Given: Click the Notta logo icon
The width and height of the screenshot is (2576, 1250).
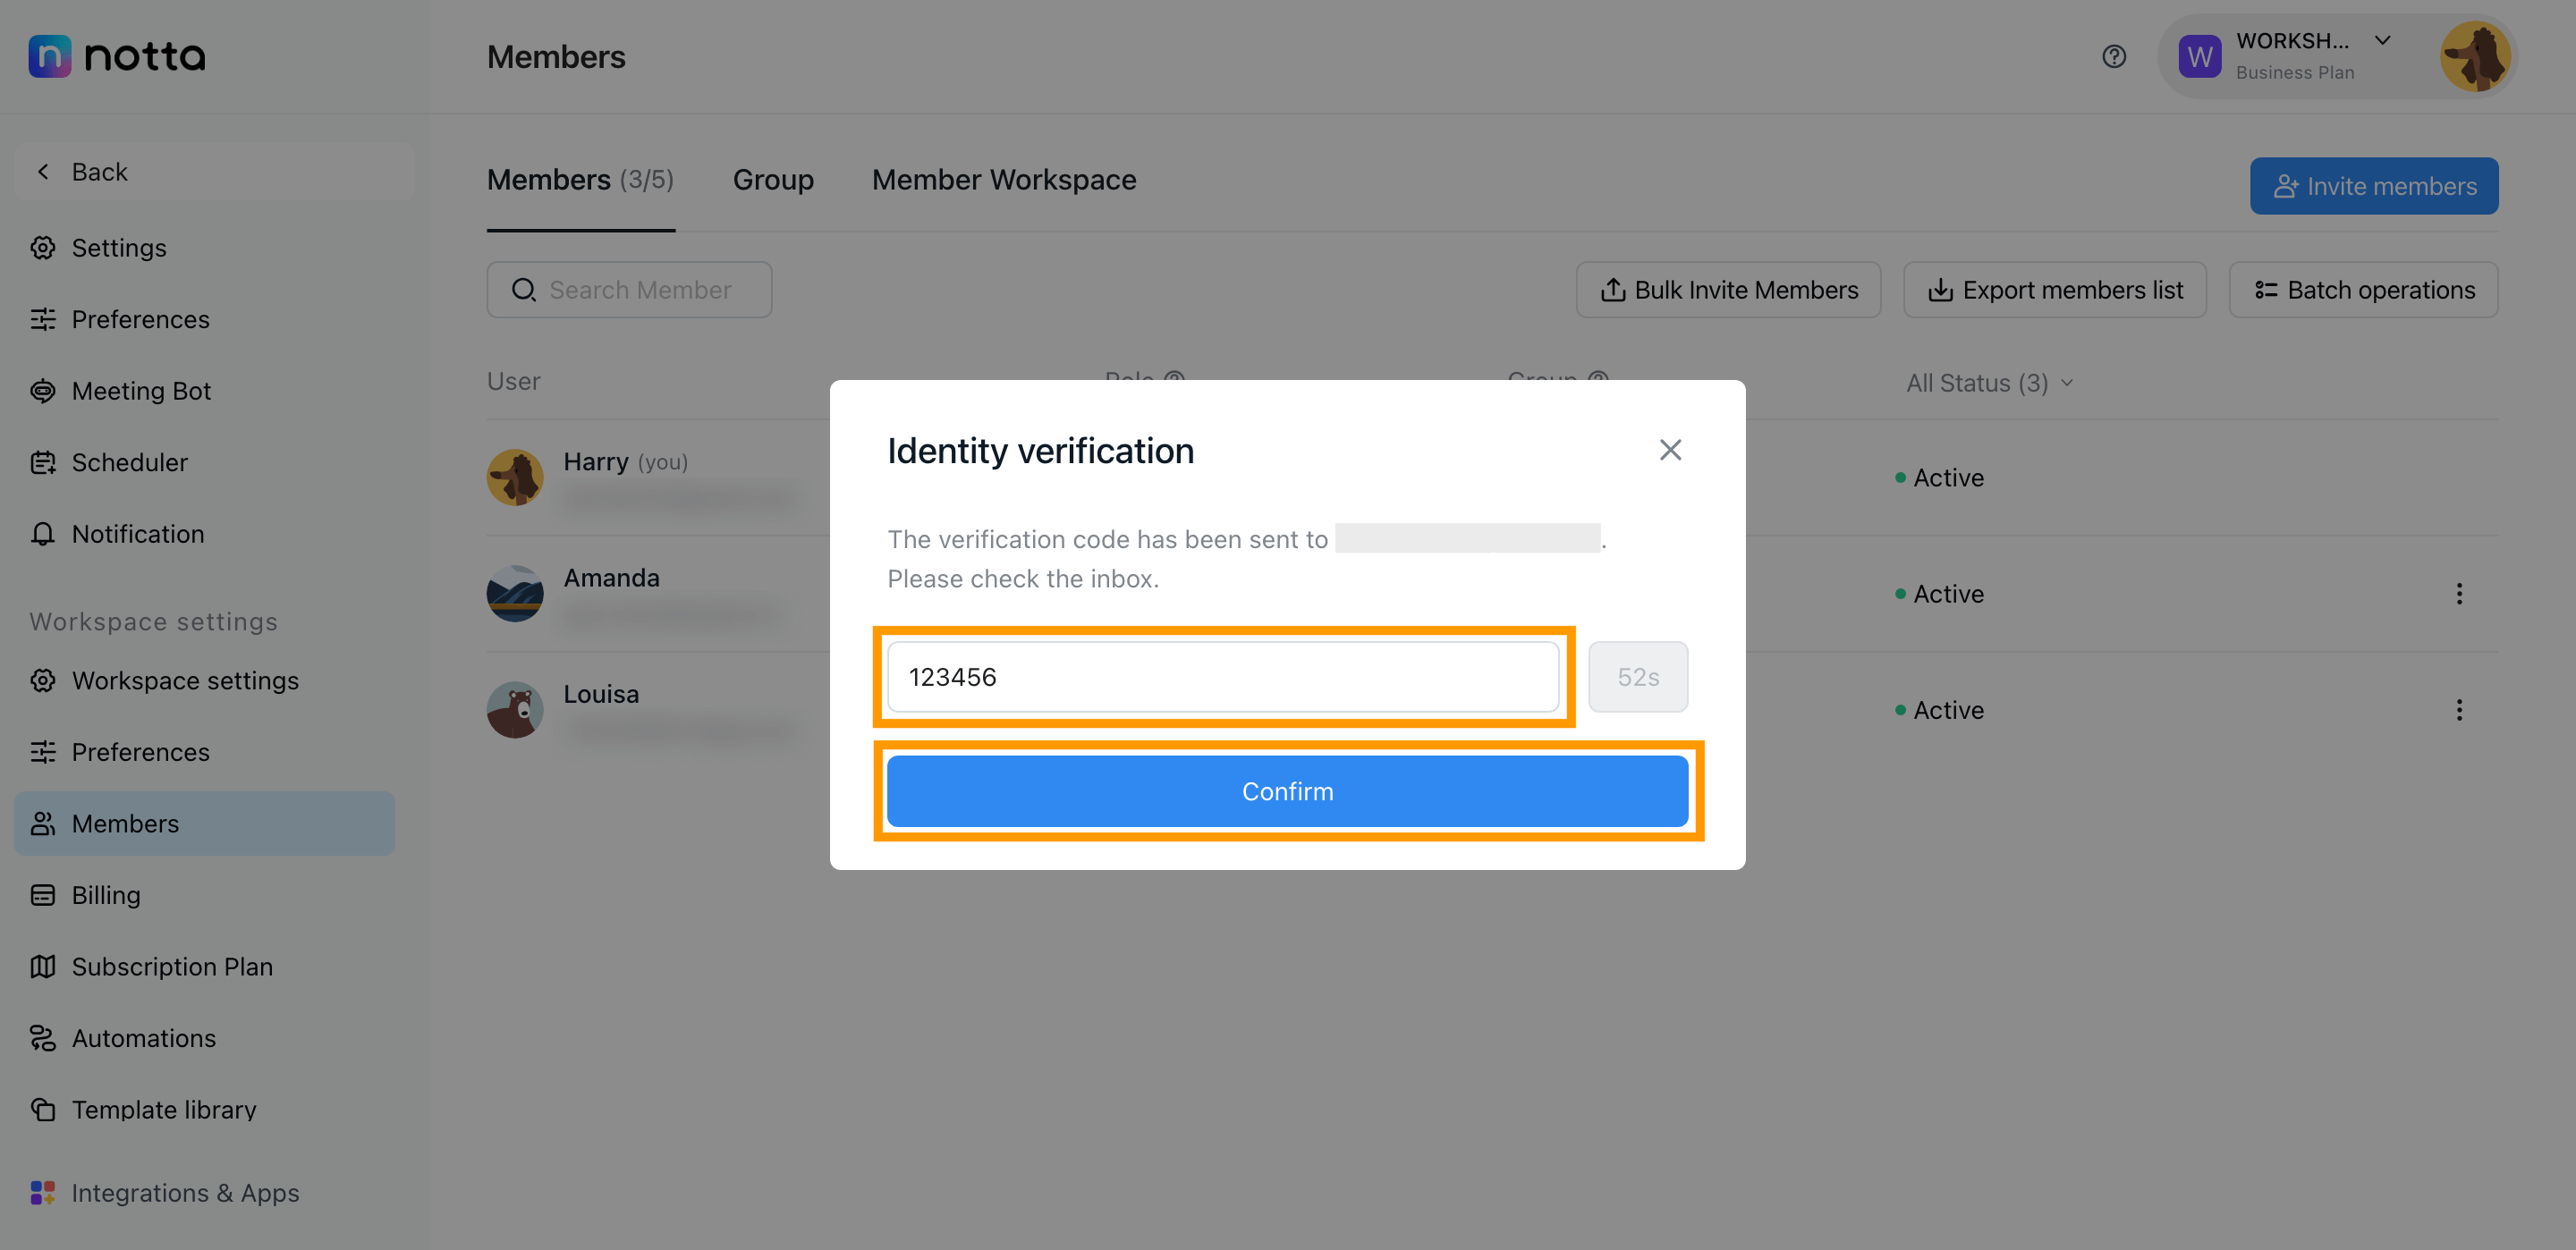Looking at the screenshot, I should [49, 56].
